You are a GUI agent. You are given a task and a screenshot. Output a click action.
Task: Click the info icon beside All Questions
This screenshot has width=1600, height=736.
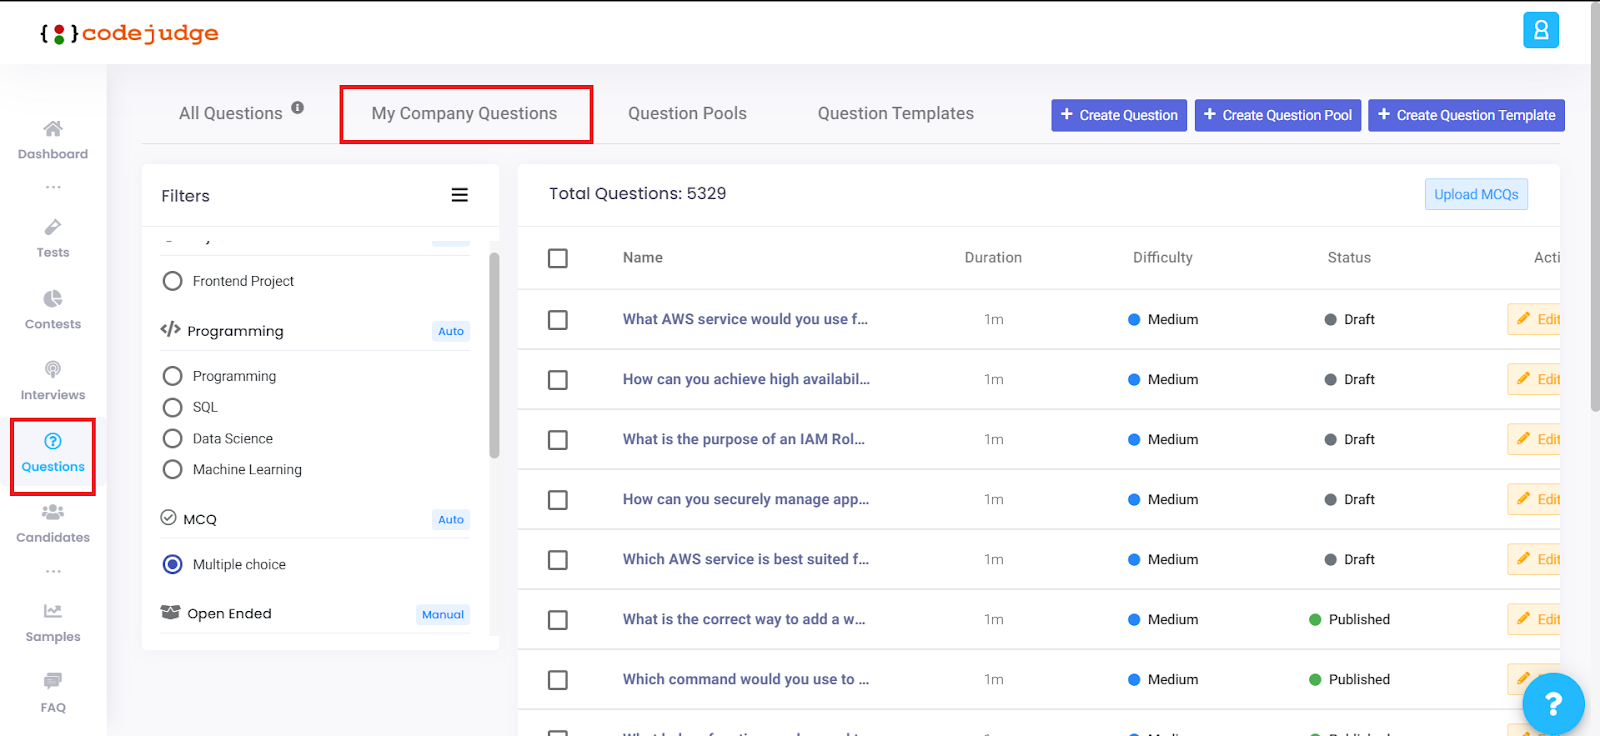pyautogui.click(x=298, y=108)
